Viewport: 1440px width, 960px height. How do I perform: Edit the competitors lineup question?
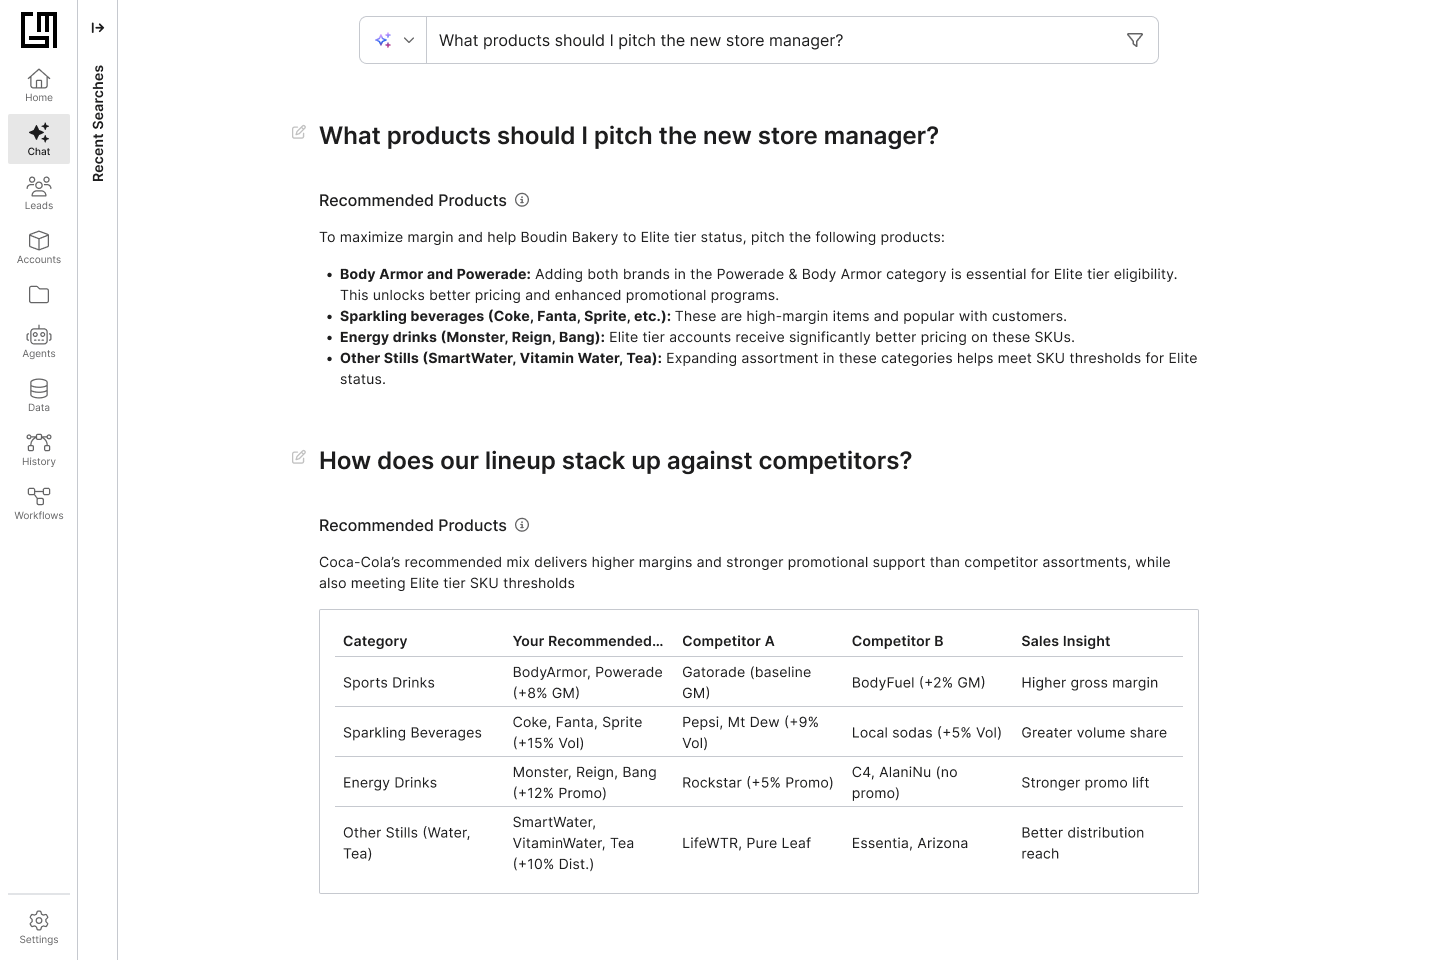pos(299,457)
